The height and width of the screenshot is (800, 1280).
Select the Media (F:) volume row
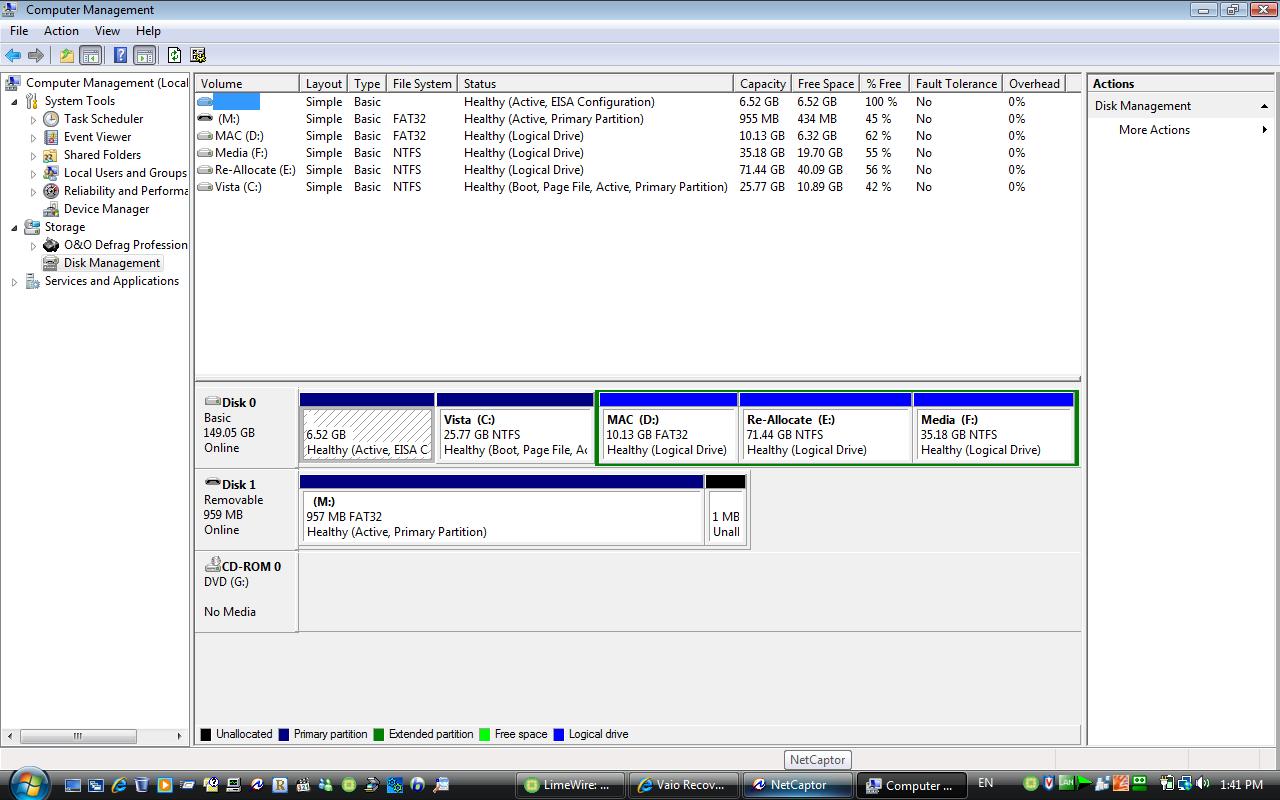coord(636,153)
